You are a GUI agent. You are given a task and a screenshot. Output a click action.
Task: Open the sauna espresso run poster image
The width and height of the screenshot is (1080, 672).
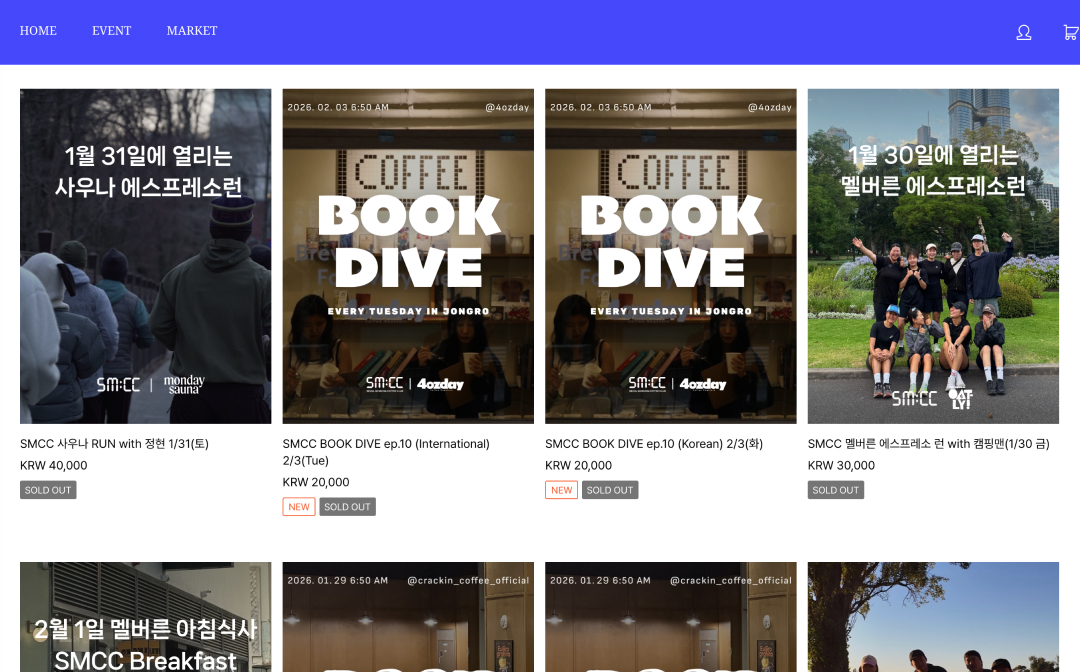pos(145,256)
